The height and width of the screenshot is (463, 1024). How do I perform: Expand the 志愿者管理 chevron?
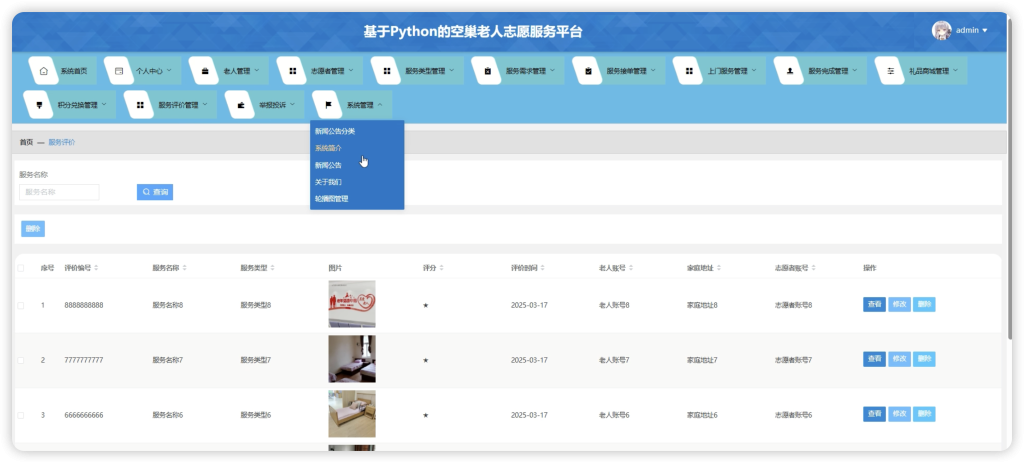351,70
